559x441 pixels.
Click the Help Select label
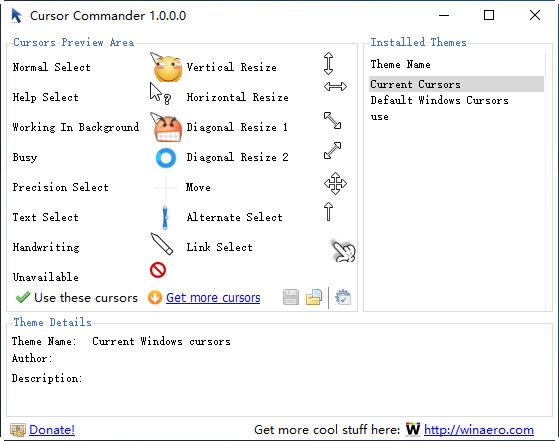(x=46, y=97)
